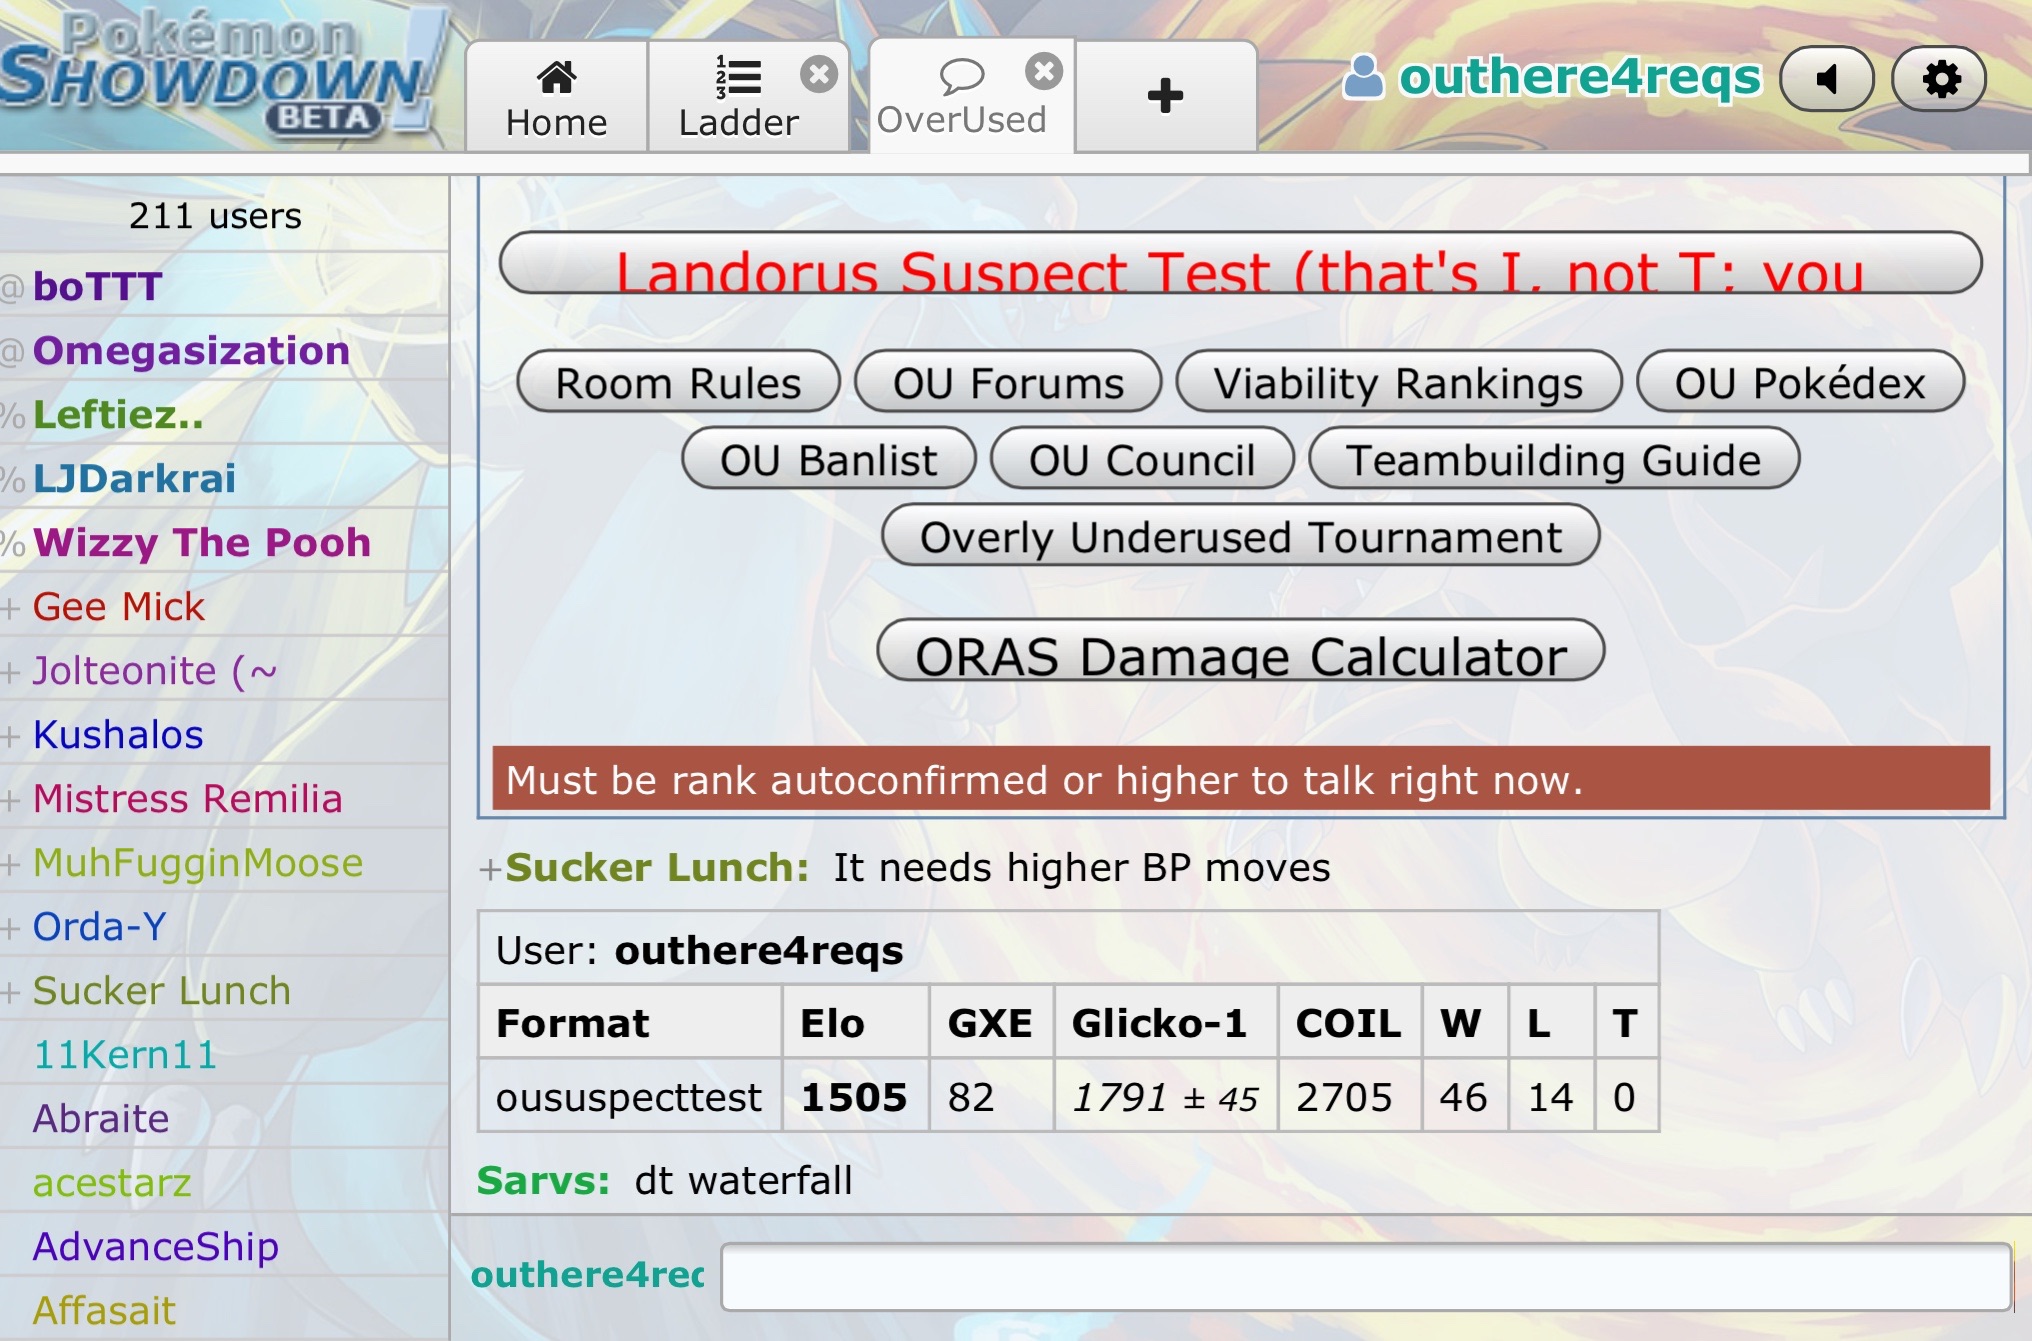2032x1341 pixels.
Task: Select user AdvanceShip
Action: [224, 1246]
